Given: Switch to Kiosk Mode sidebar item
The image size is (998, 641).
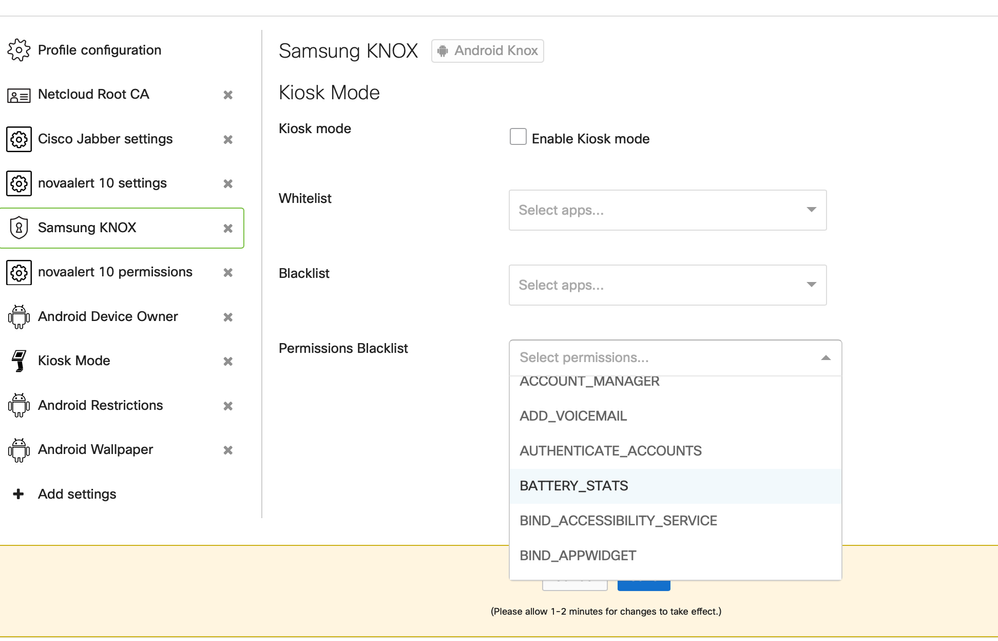Looking at the screenshot, I should point(74,360).
